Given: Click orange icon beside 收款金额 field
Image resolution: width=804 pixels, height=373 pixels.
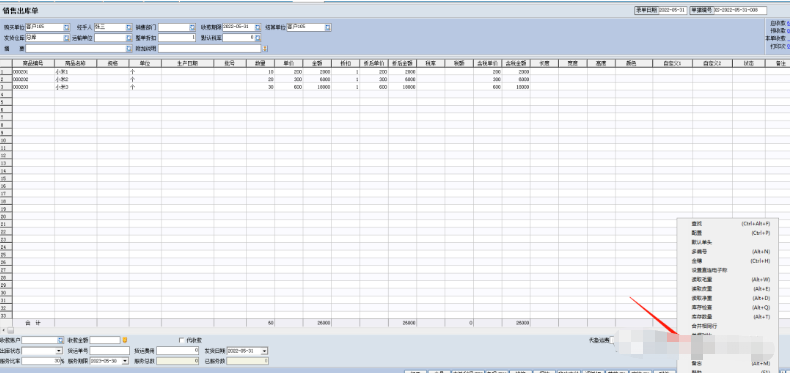Looking at the screenshot, I should [125, 340].
